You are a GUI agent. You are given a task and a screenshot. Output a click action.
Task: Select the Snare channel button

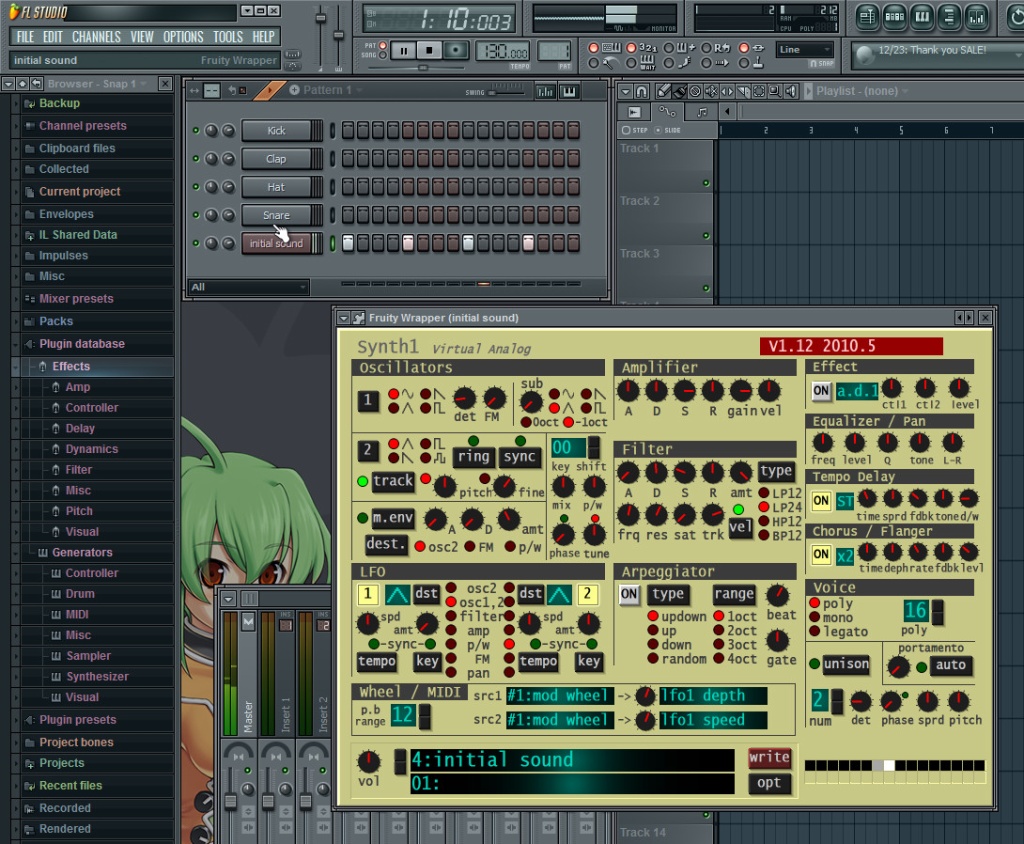point(276,215)
